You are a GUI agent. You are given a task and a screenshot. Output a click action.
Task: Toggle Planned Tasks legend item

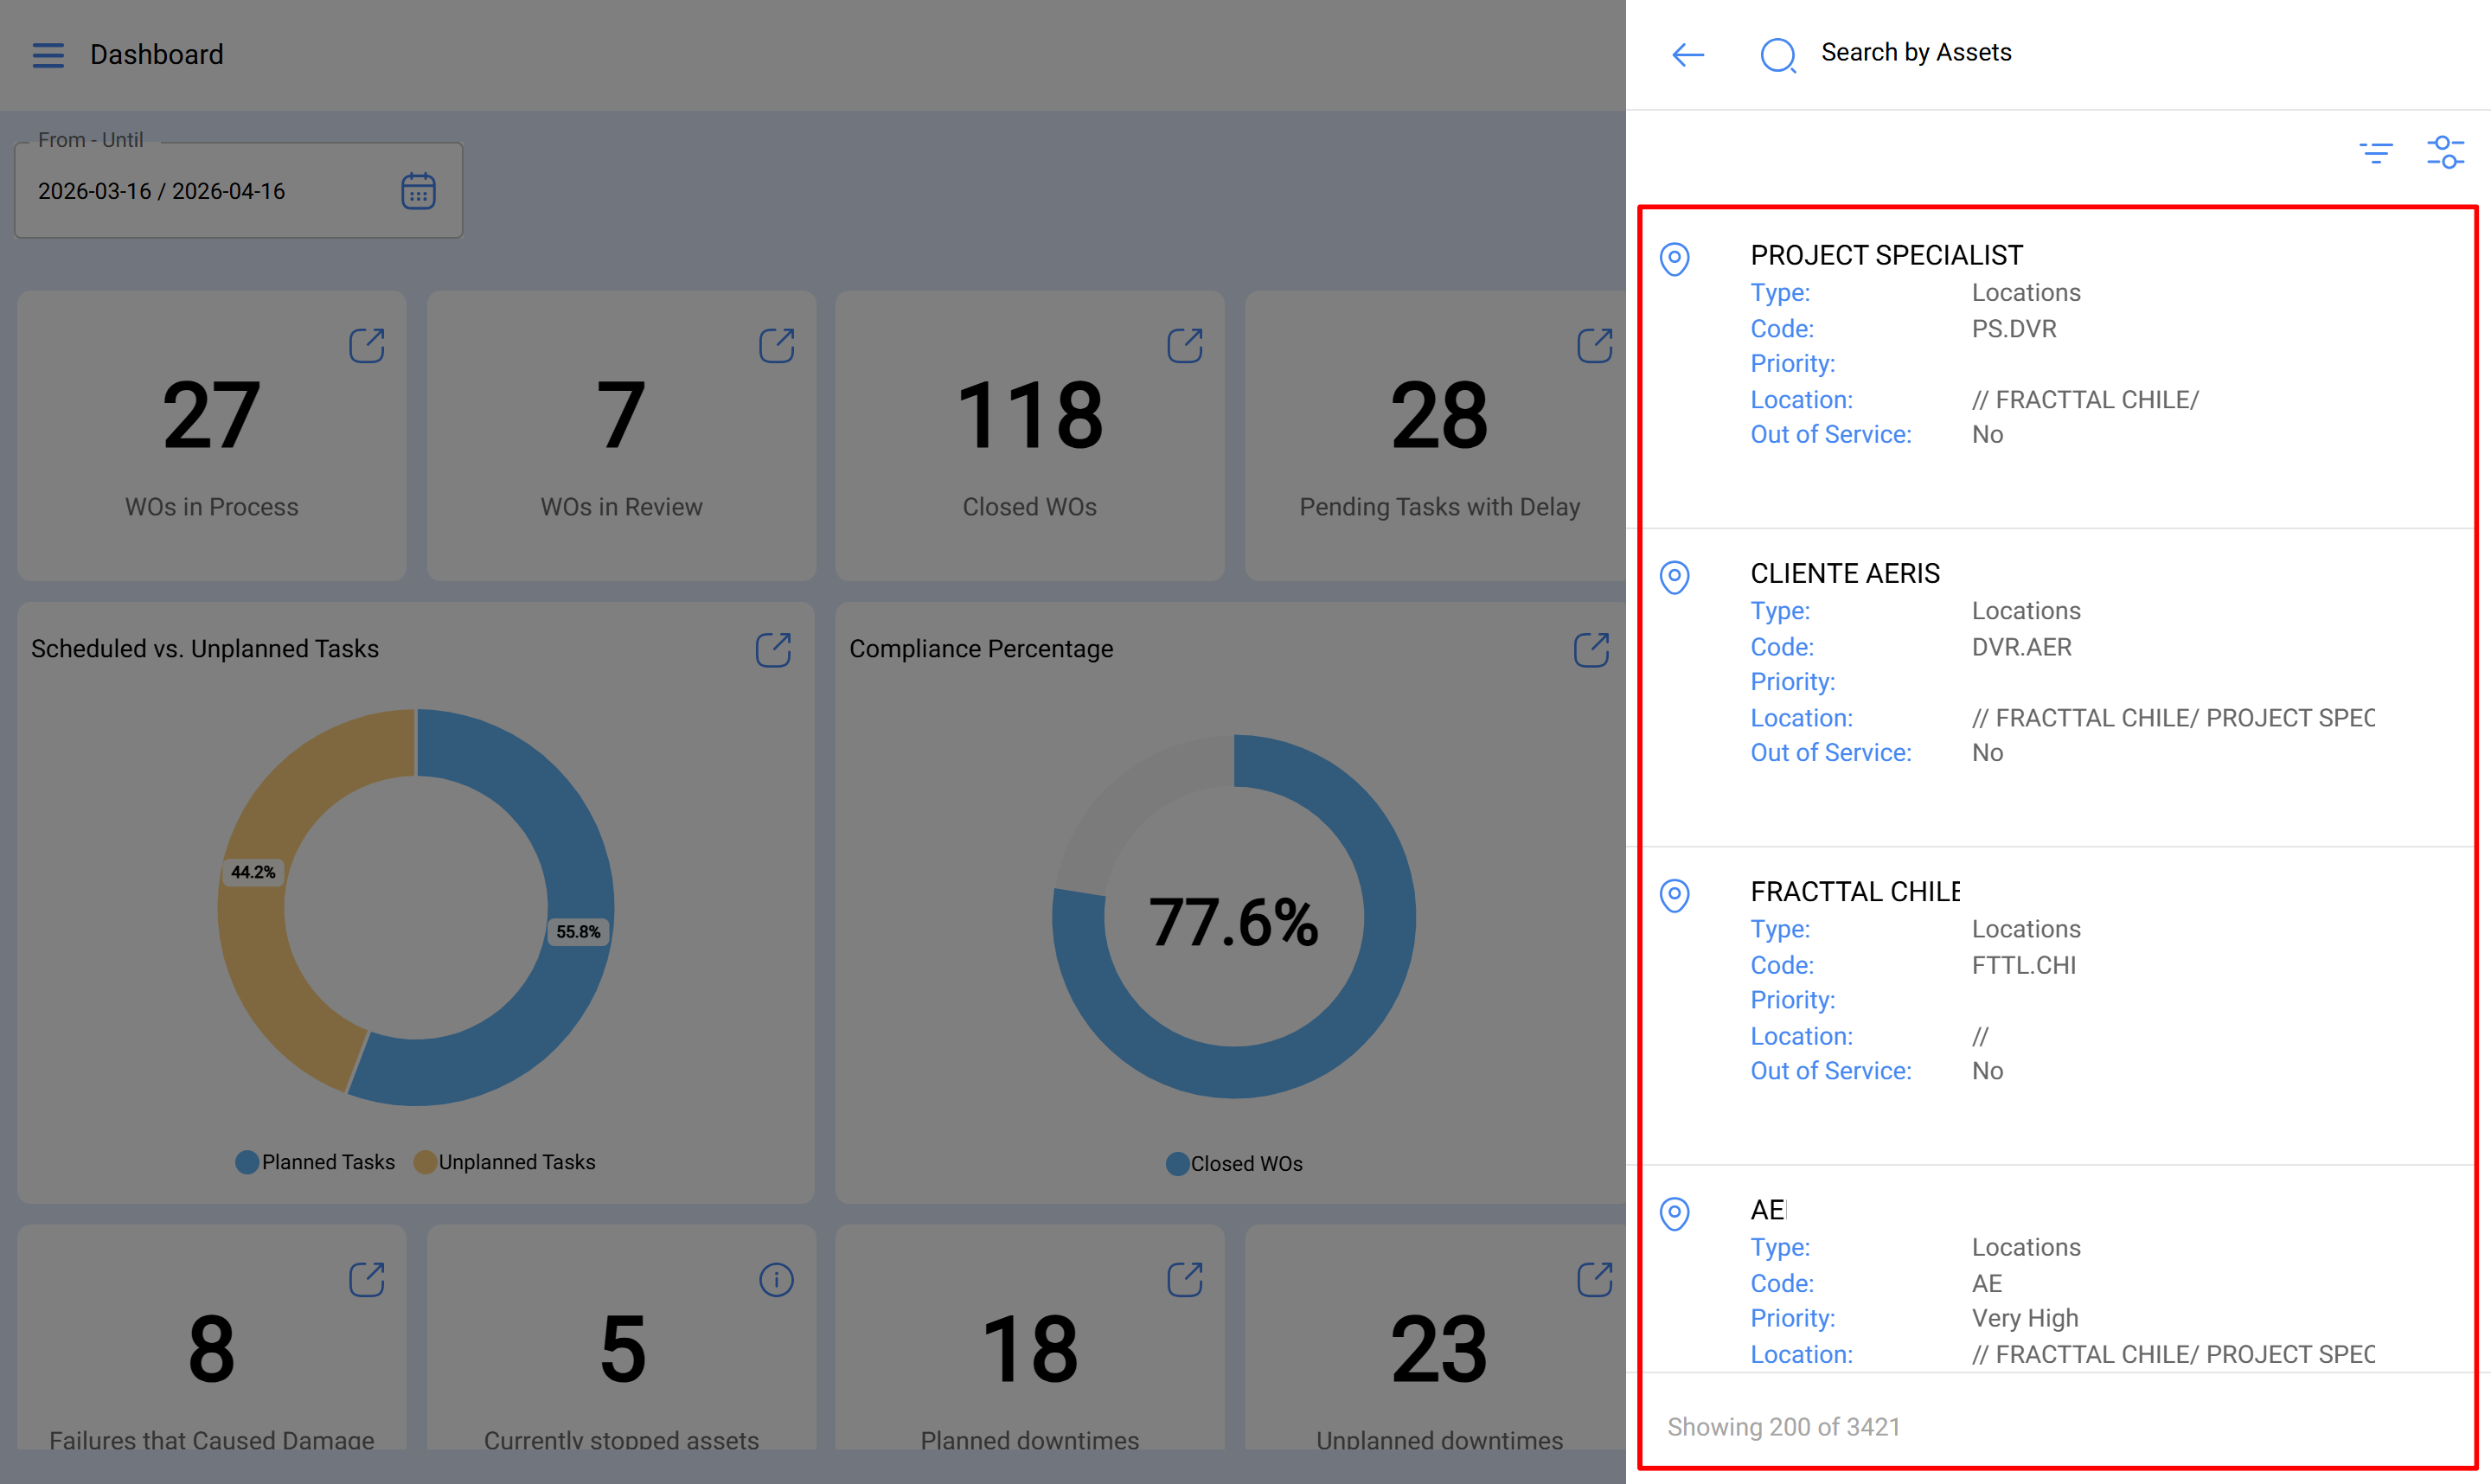tap(316, 1162)
